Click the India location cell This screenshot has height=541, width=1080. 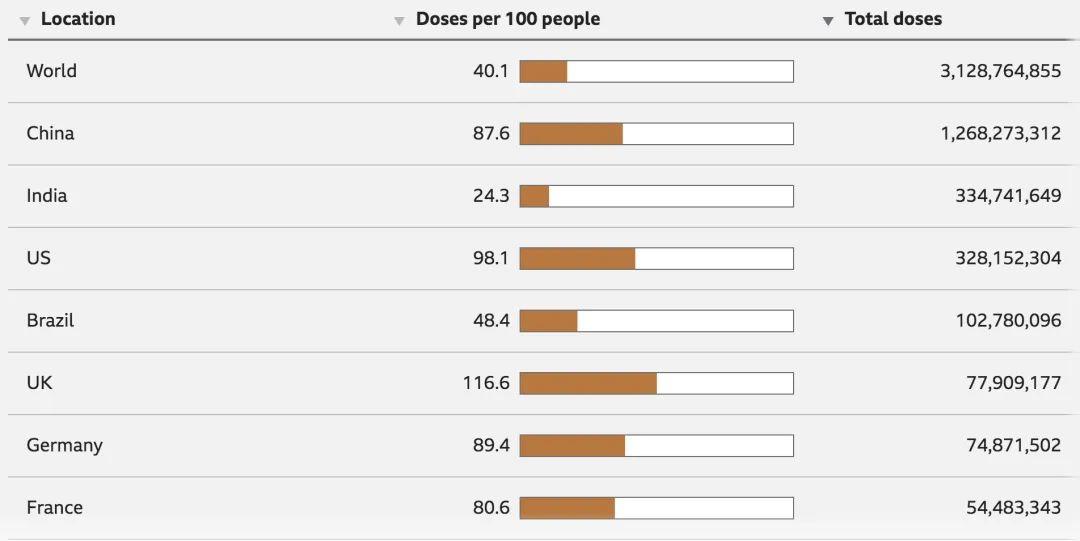point(47,196)
